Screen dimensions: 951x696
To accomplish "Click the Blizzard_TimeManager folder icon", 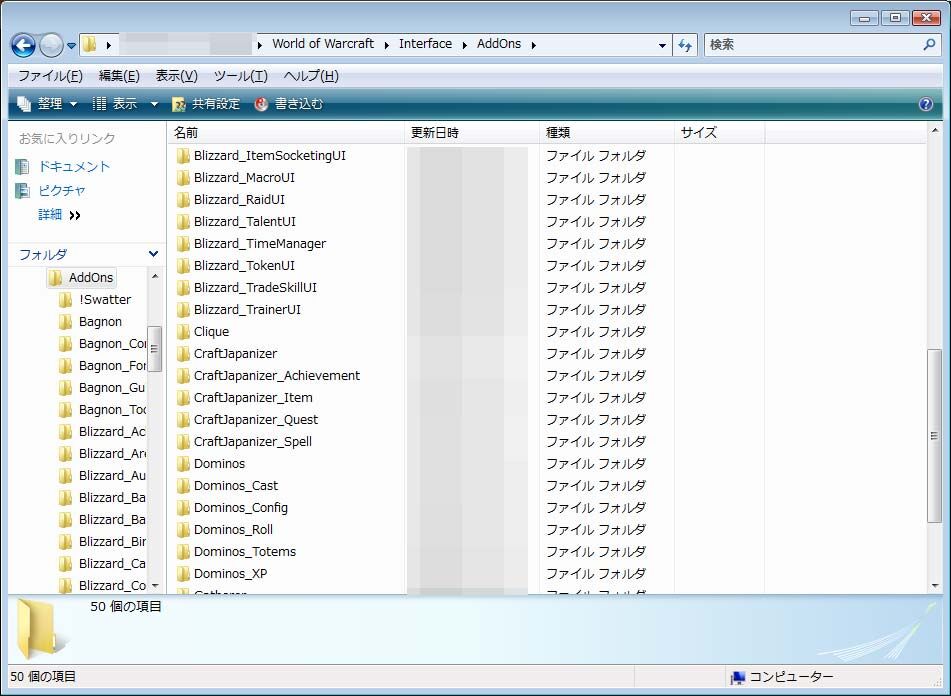I will 183,244.
